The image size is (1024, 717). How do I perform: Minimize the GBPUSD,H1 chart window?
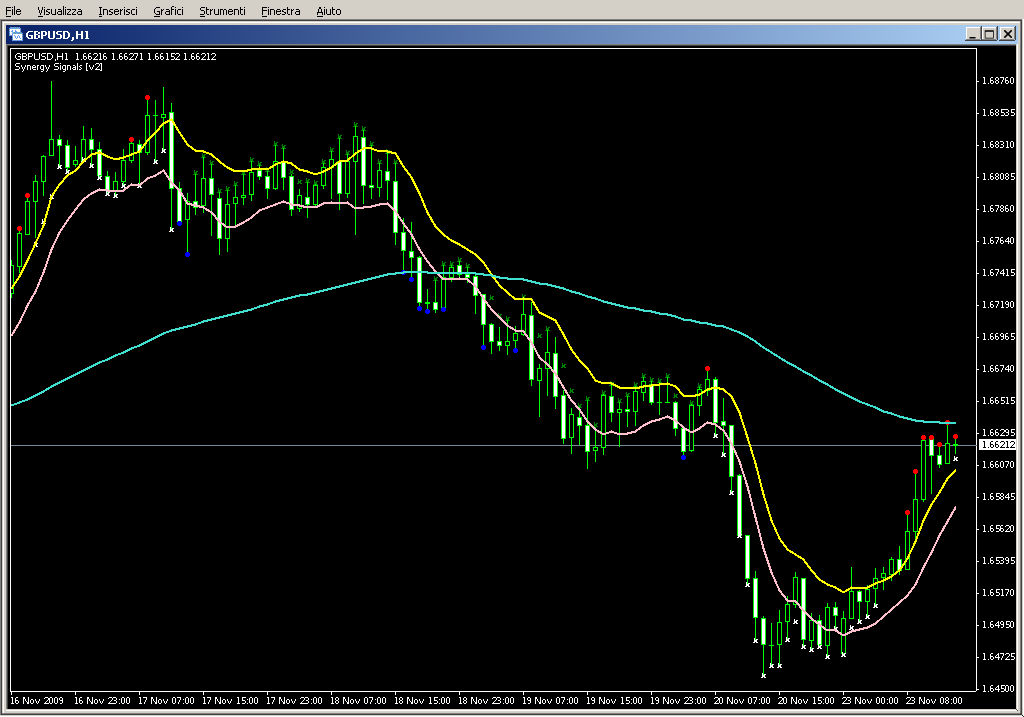973,34
